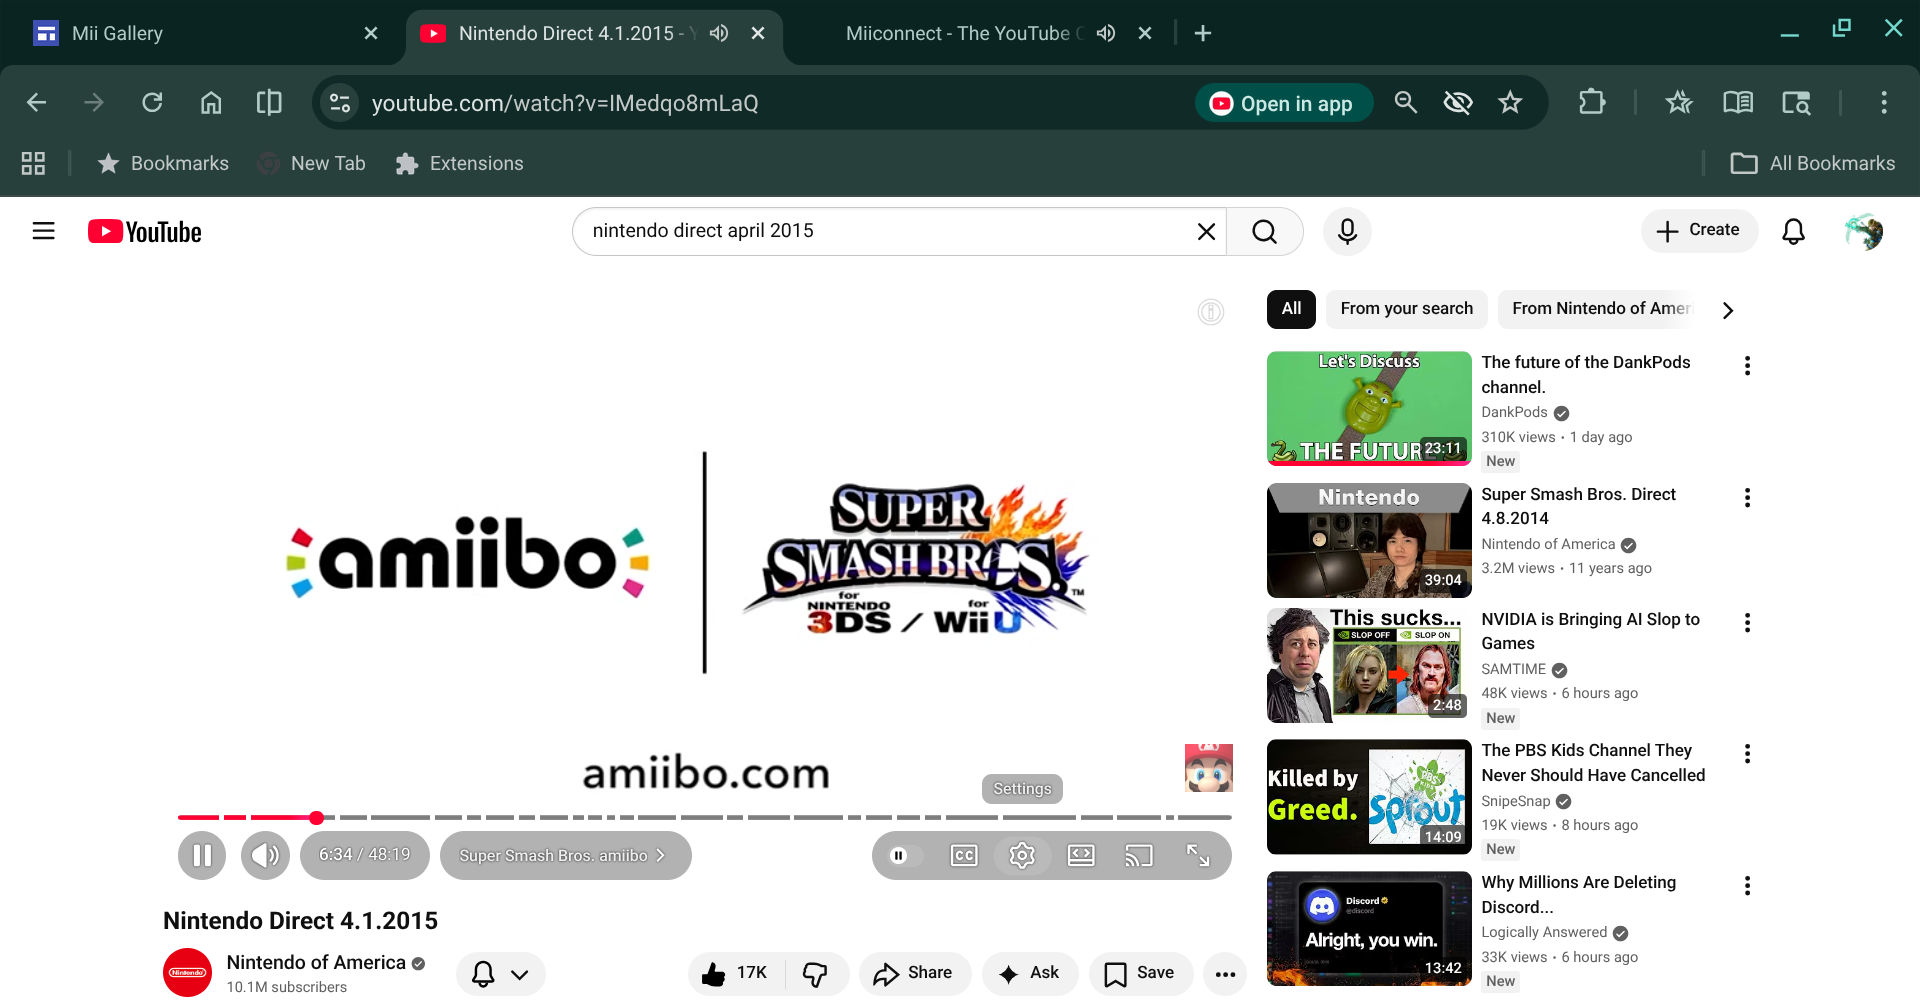The height and width of the screenshot is (1002, 1920).
Task: Go to YouTube home via logo
Action: (145, 232)
